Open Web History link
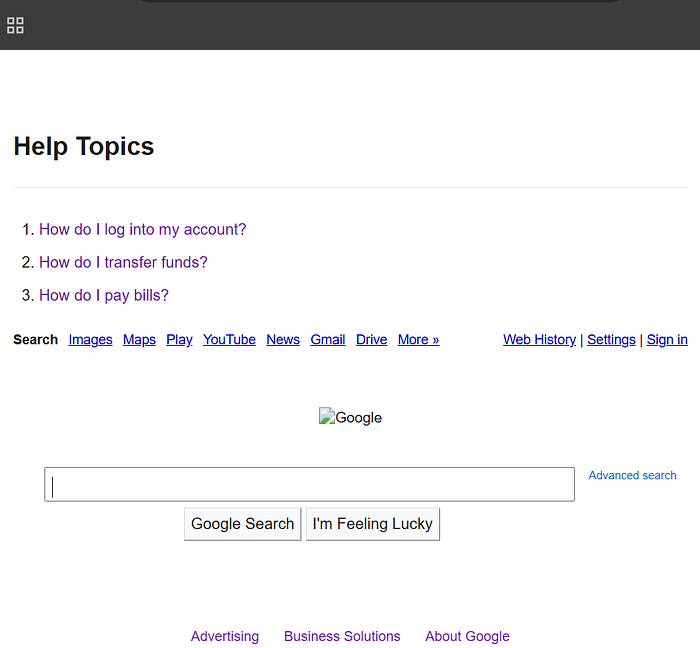This screenshot has width=700, height=648. tap(539, 340)
